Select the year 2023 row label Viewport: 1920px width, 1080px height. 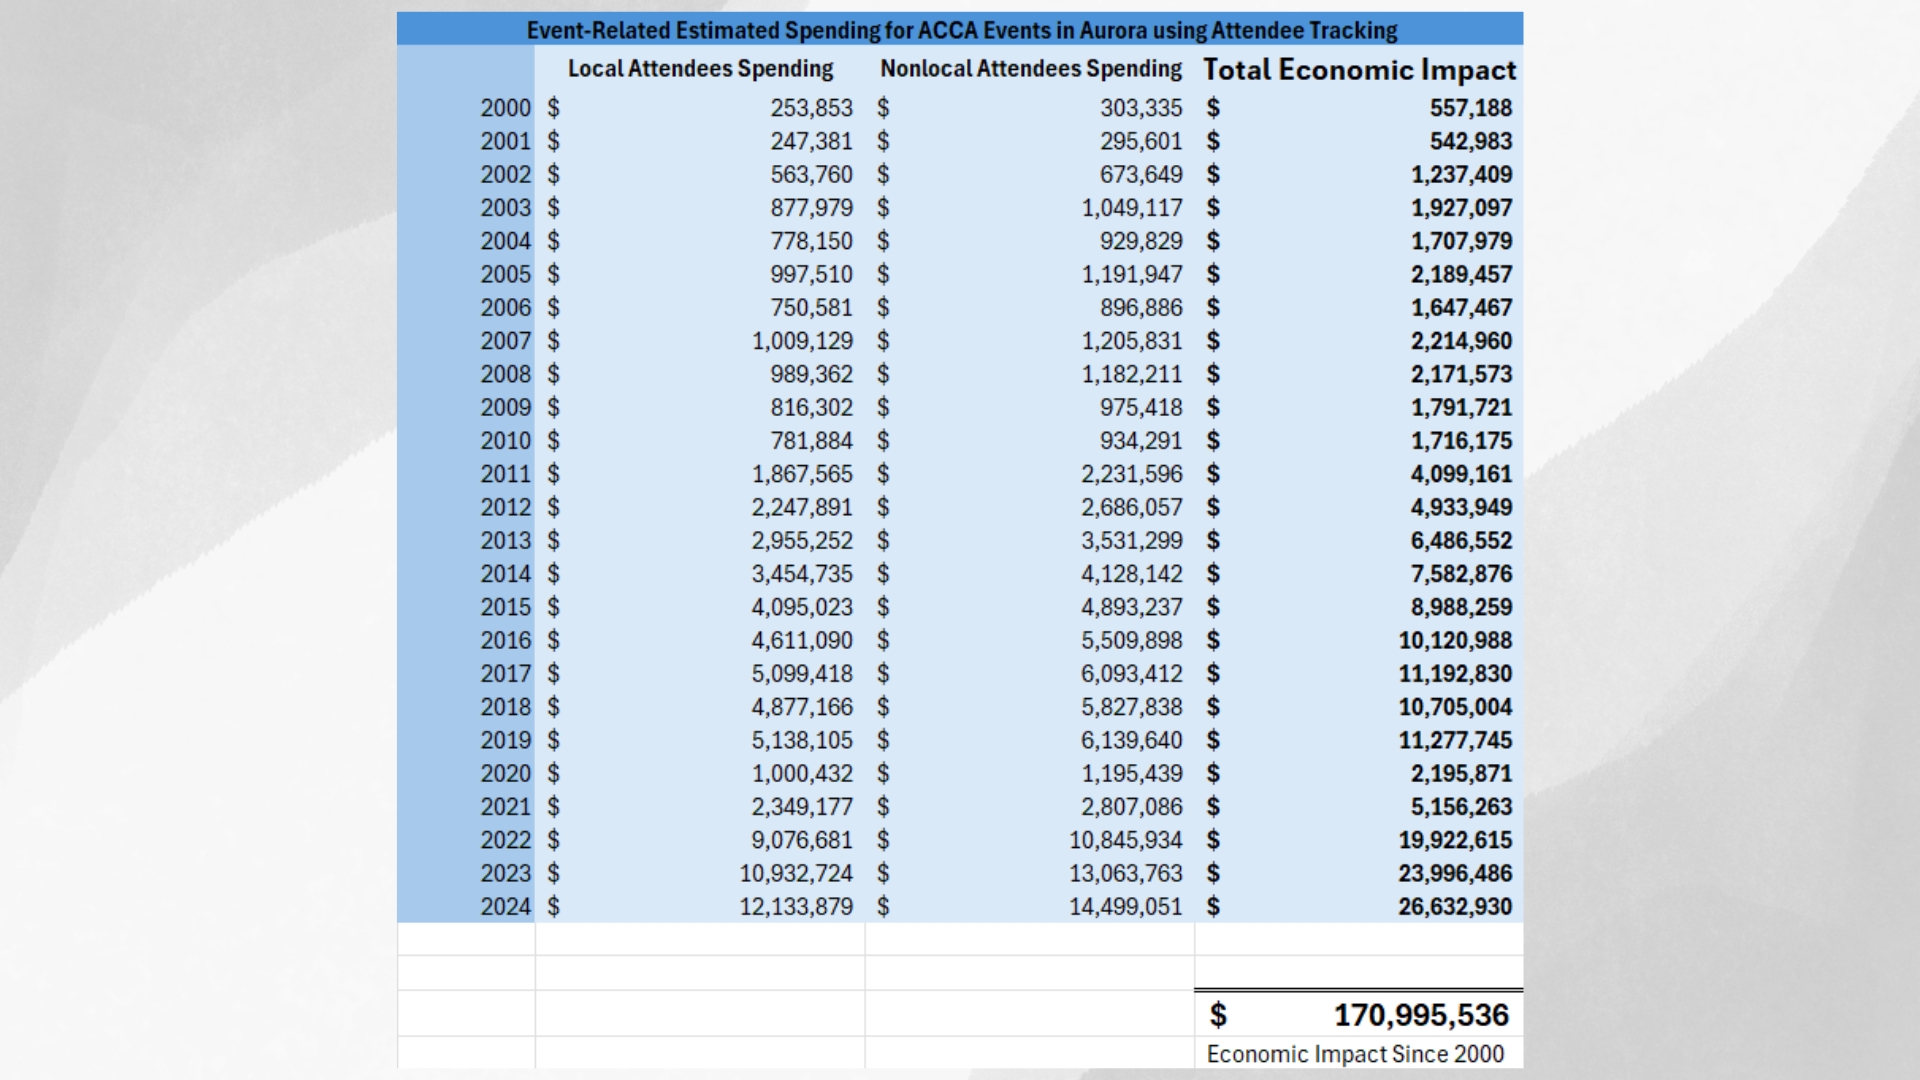[x=505, y=873]
